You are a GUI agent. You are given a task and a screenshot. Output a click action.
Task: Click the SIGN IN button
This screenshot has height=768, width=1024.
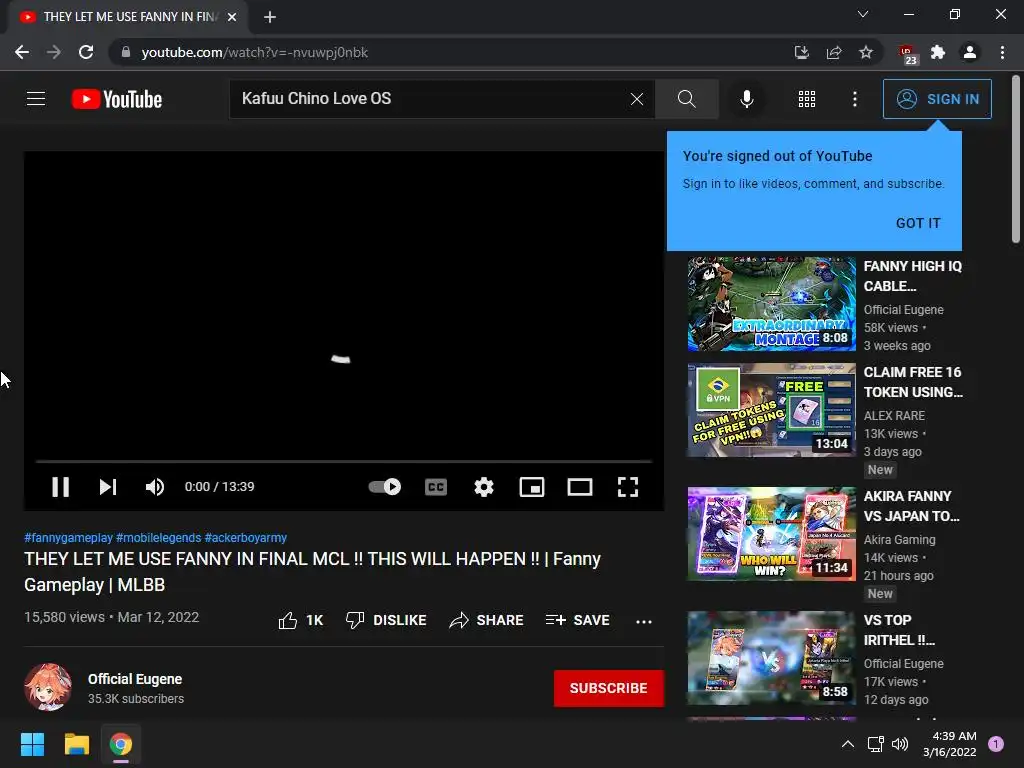click(937, 99)
